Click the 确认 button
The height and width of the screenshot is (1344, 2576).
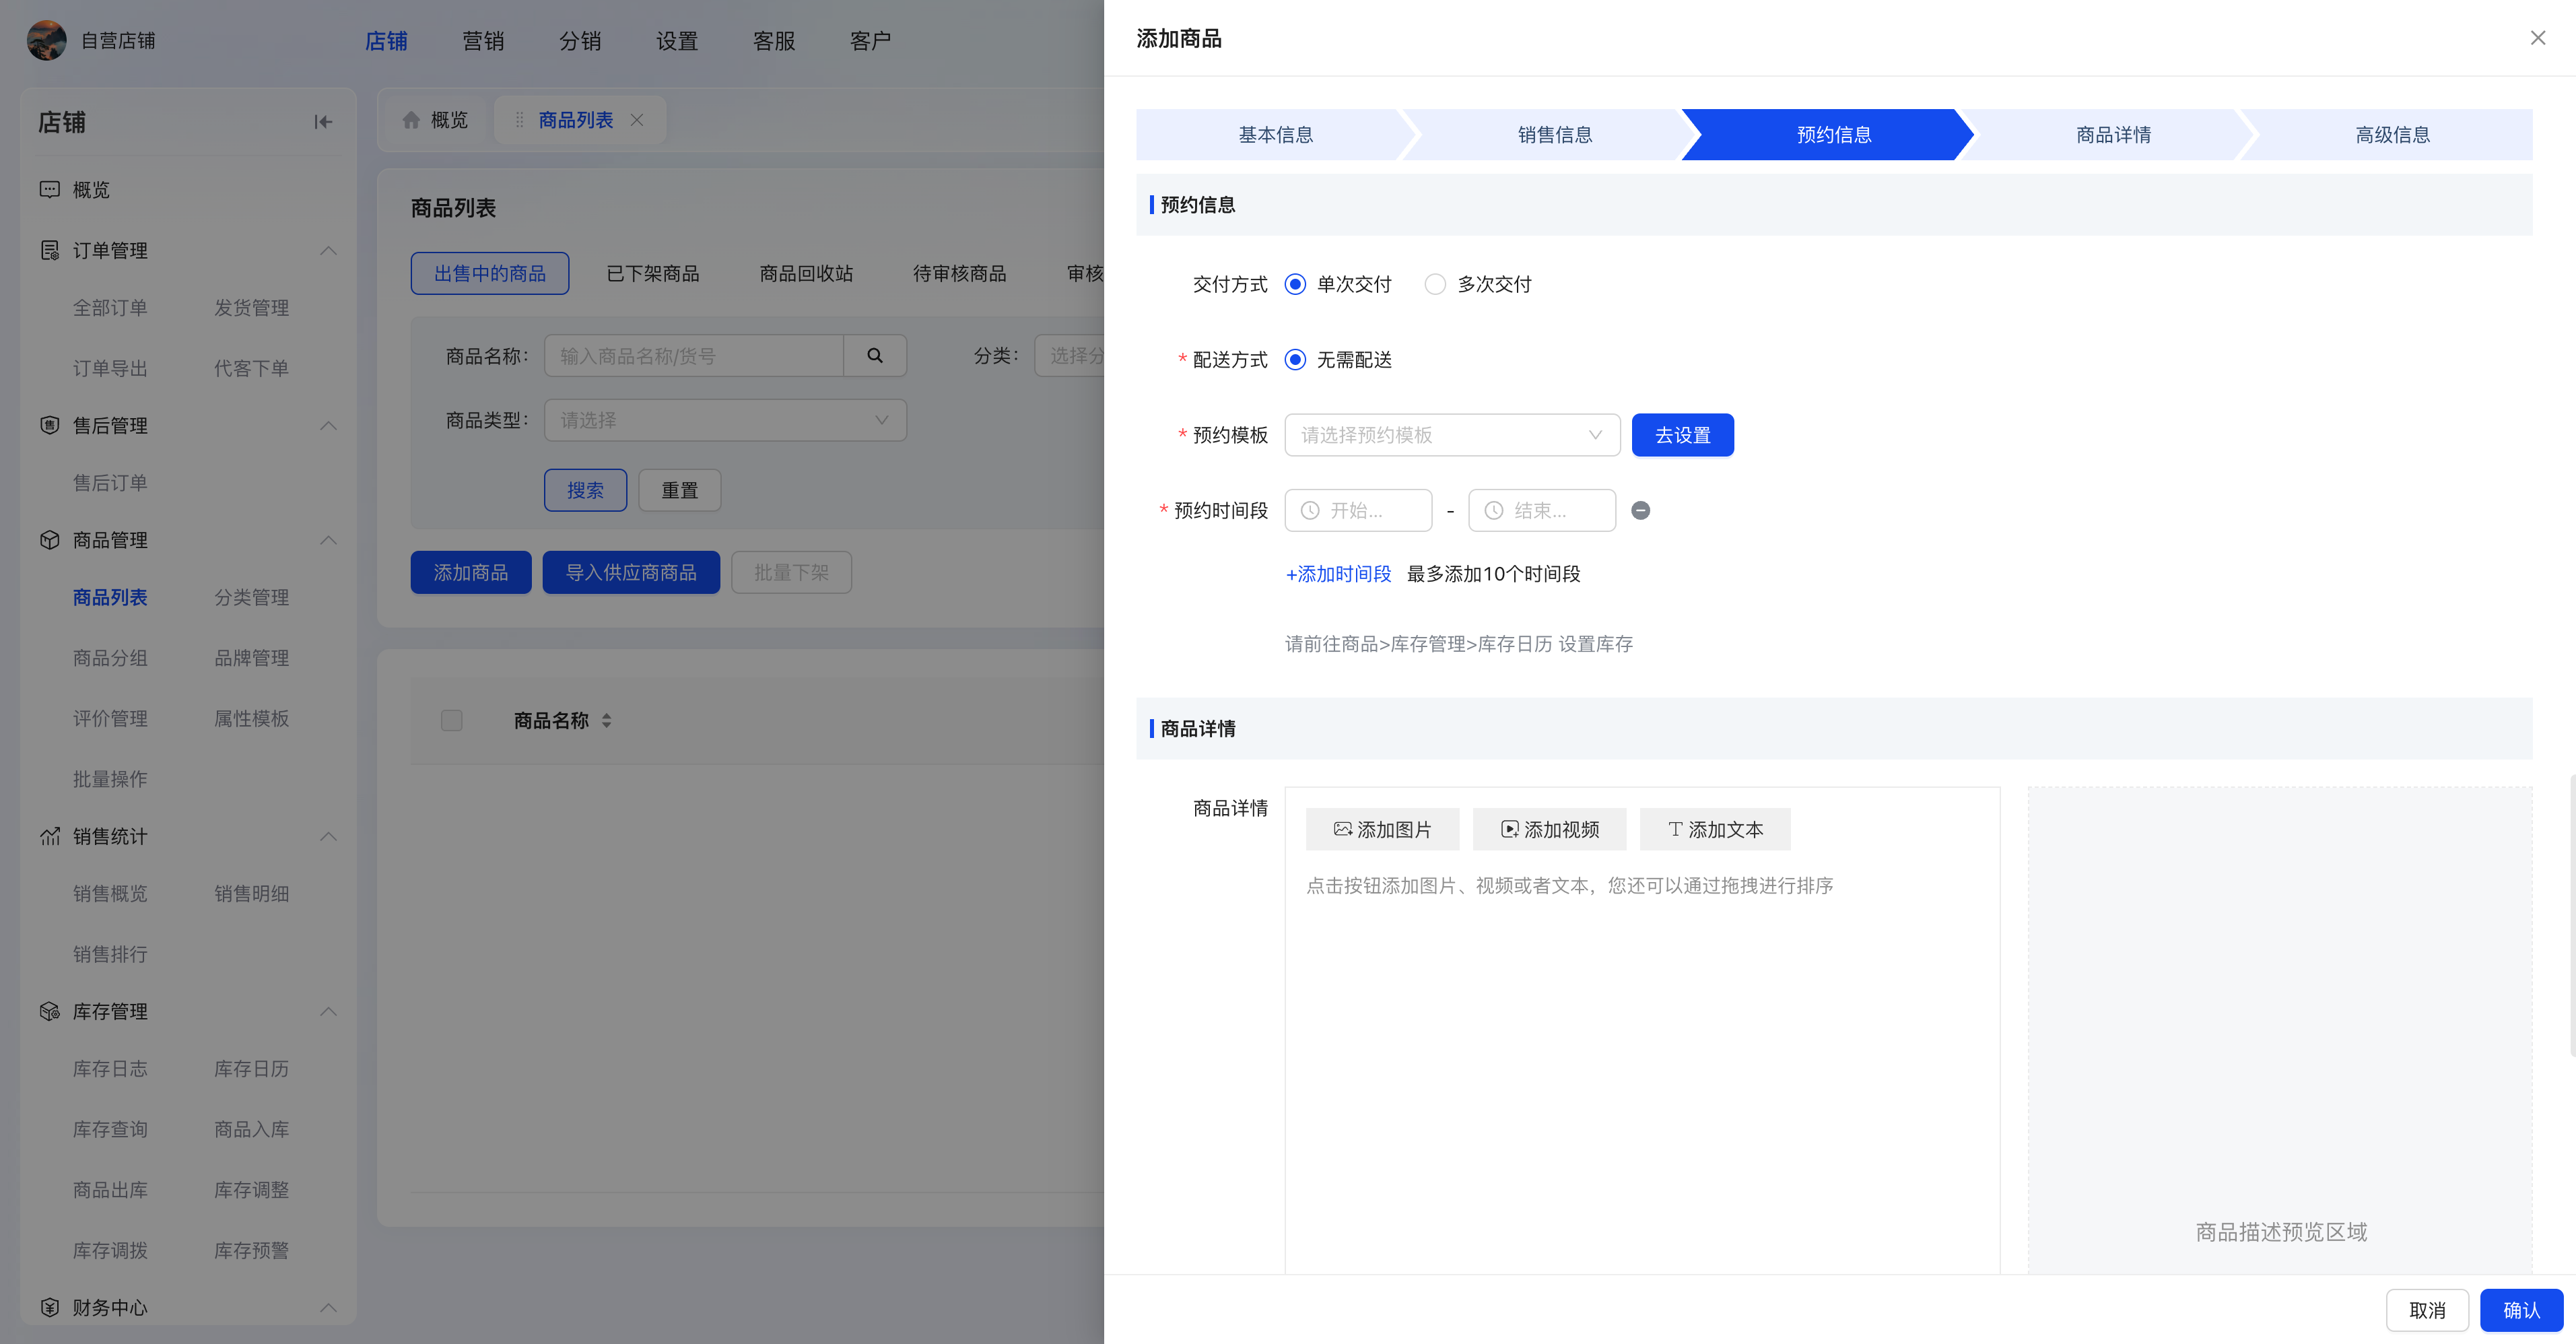pyautogui.click(x=2521, y=1310)
